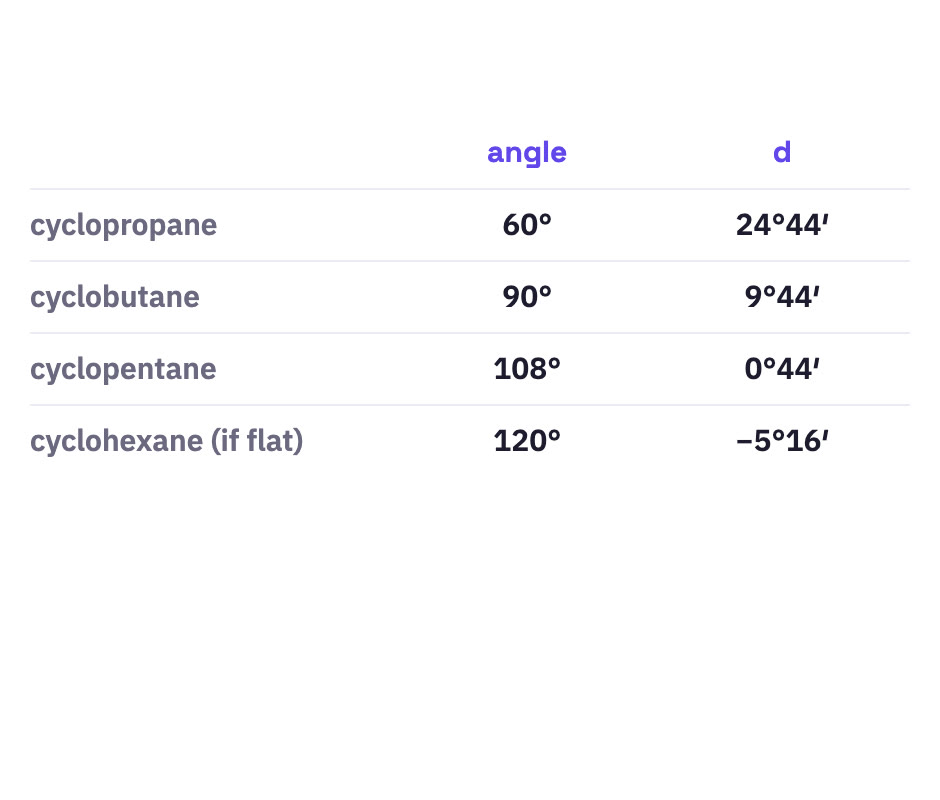This screenshot has height=800, width=940.
Task: Click the divider line below the header row
Action: point(470,189)
